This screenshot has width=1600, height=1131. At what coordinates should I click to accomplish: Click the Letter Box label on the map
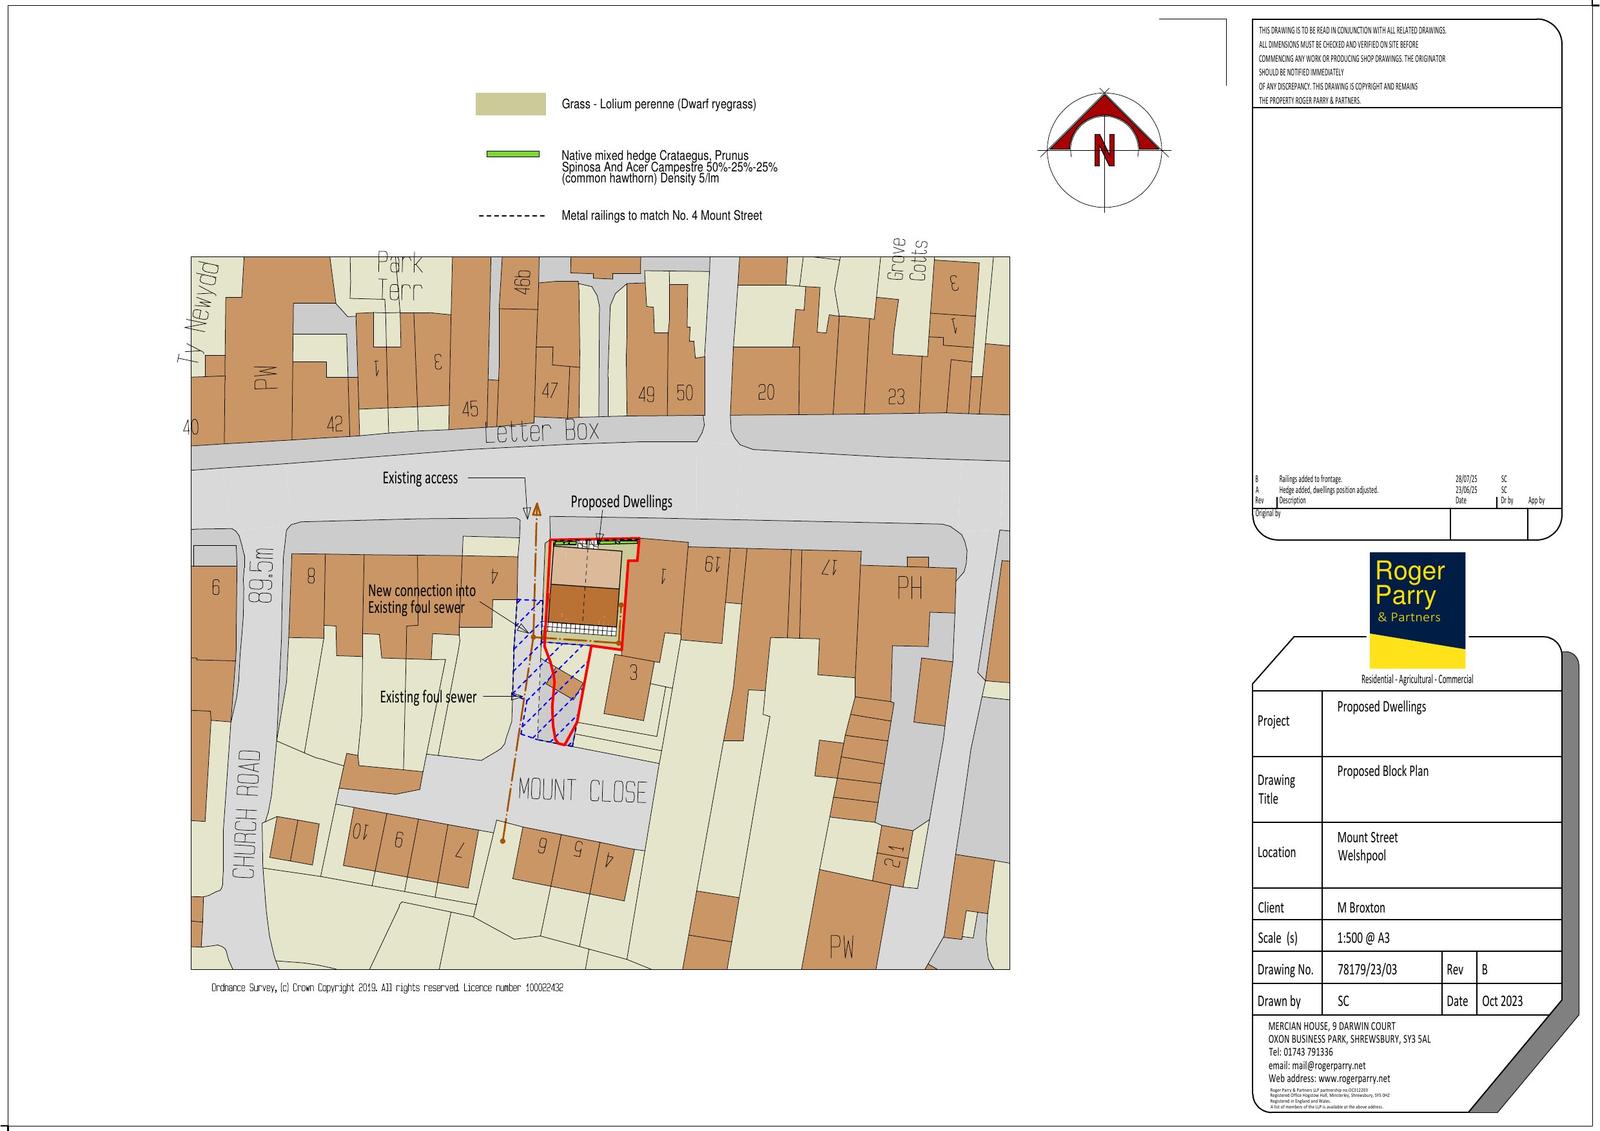click(542, 432)
